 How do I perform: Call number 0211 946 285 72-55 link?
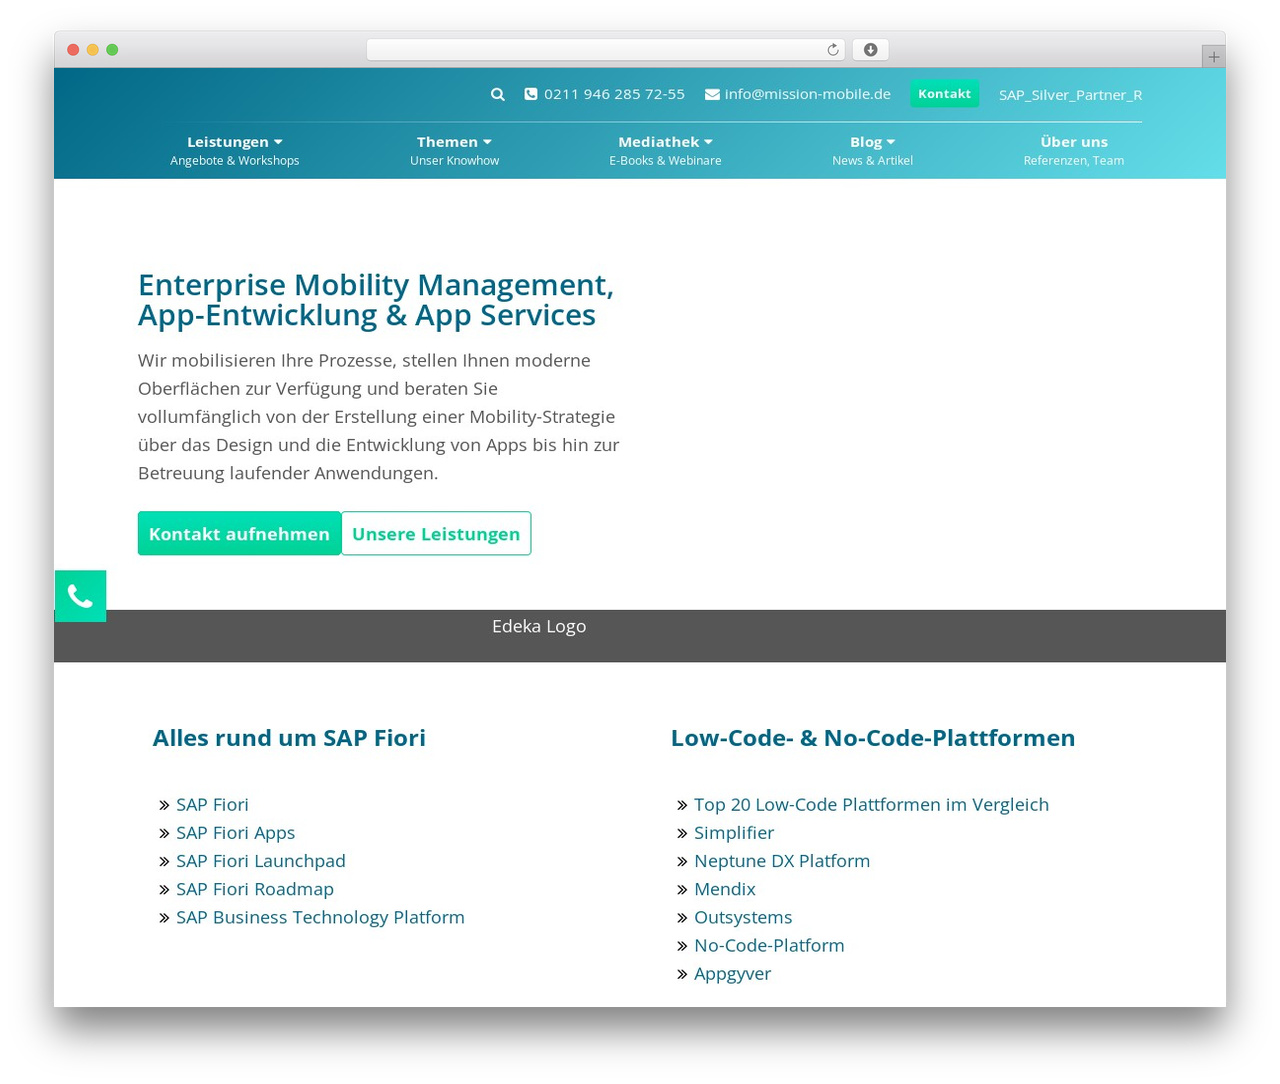click(x=614, y=94)
